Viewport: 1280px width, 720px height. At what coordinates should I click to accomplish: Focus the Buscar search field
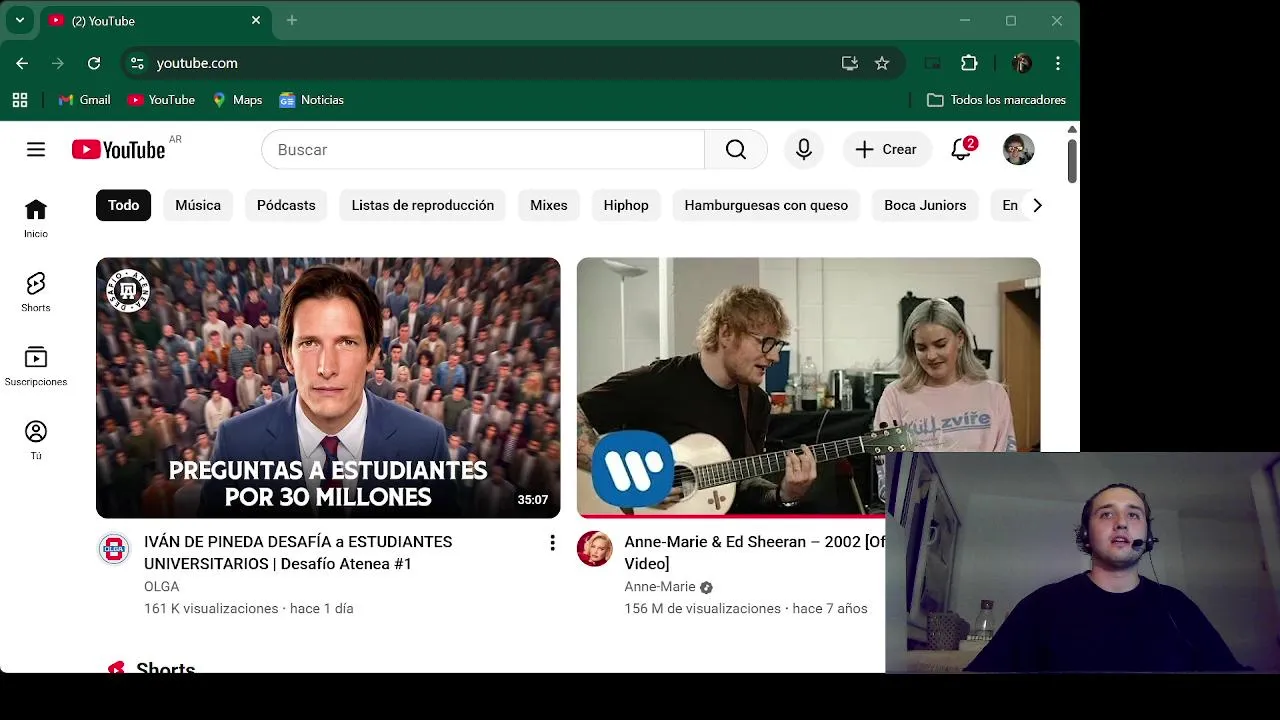(483, 149)
